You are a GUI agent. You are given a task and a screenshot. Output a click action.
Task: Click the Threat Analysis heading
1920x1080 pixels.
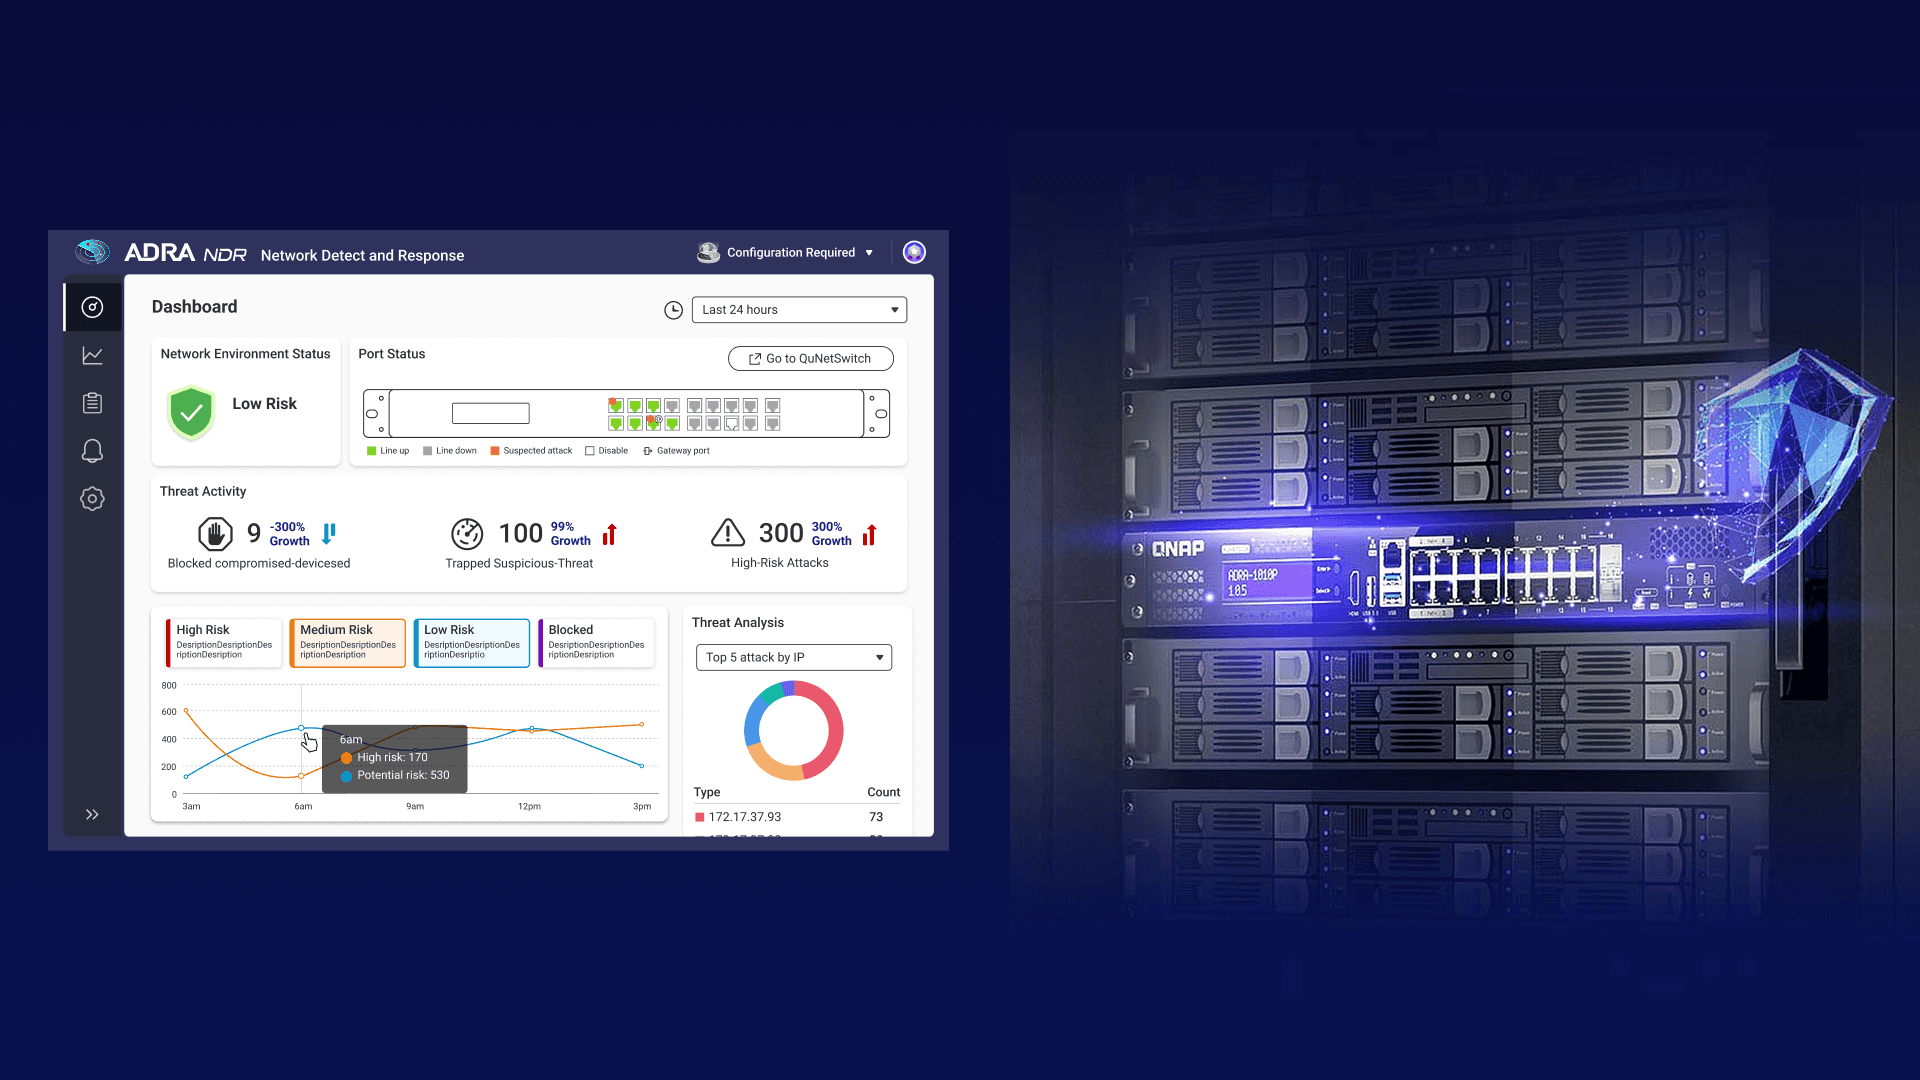[738, 622]
